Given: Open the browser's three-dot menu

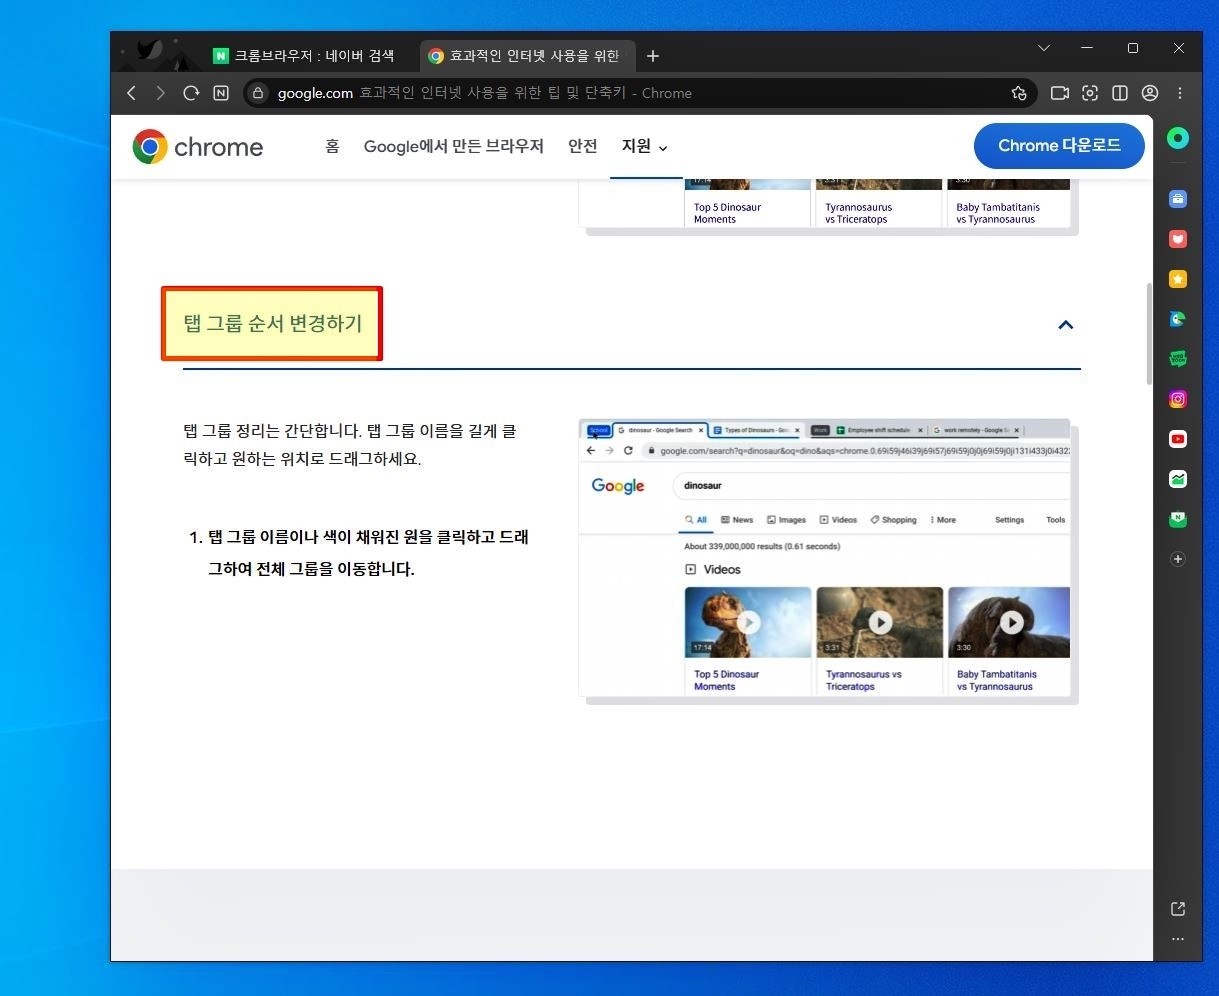Looking at the screenshot, I should (1180, 93).
